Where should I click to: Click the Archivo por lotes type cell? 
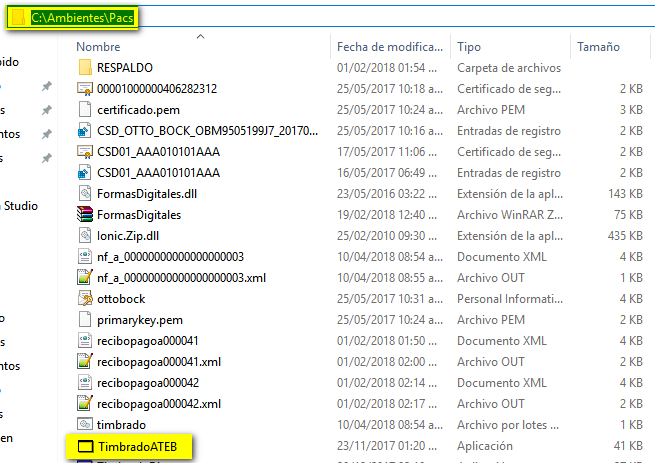pyautogui.click(x=508, y=425)
